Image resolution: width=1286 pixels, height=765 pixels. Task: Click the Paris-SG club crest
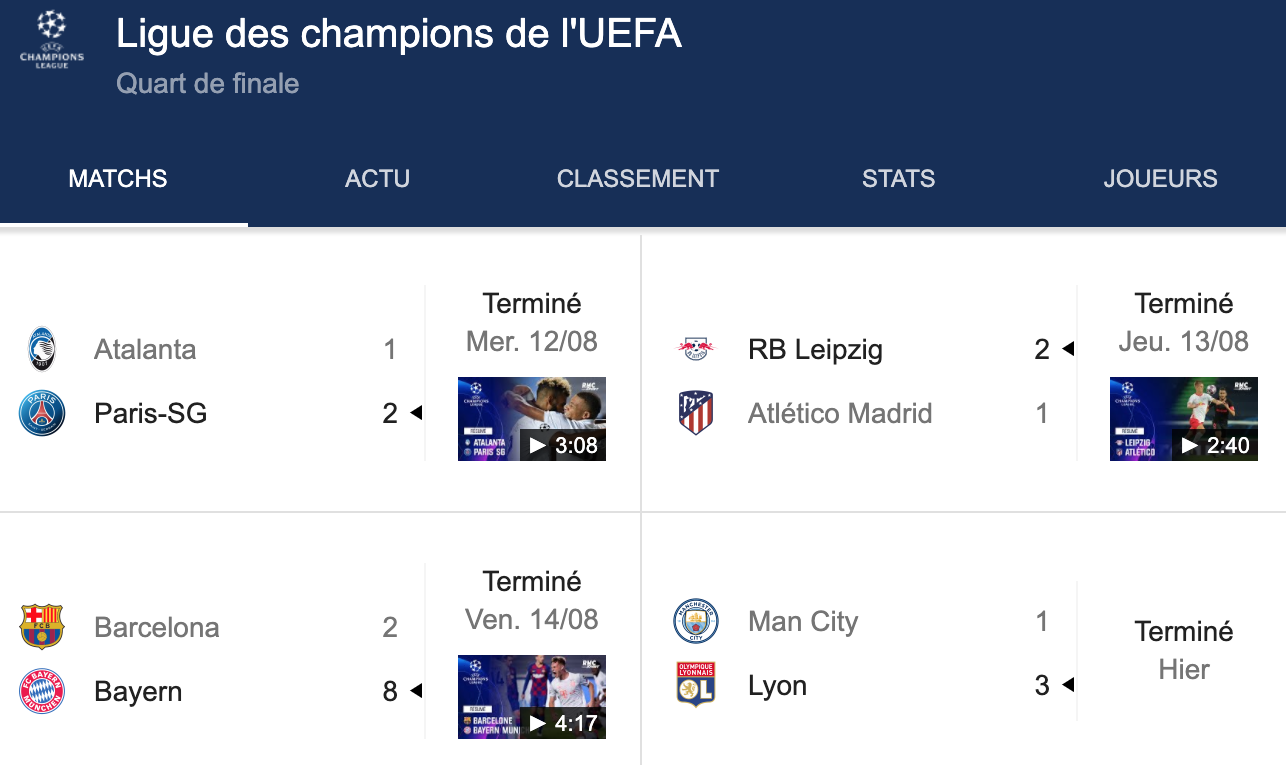[x=42, y=413]
